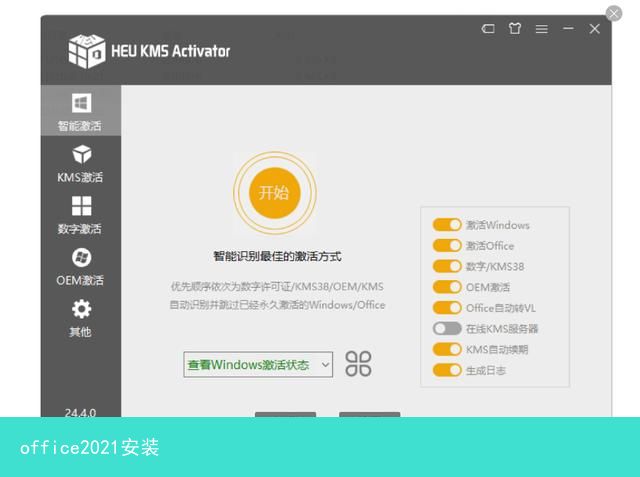Click the four-leaf clover icon beside the dropdown
640x477 pixels.
coord(358,364)
